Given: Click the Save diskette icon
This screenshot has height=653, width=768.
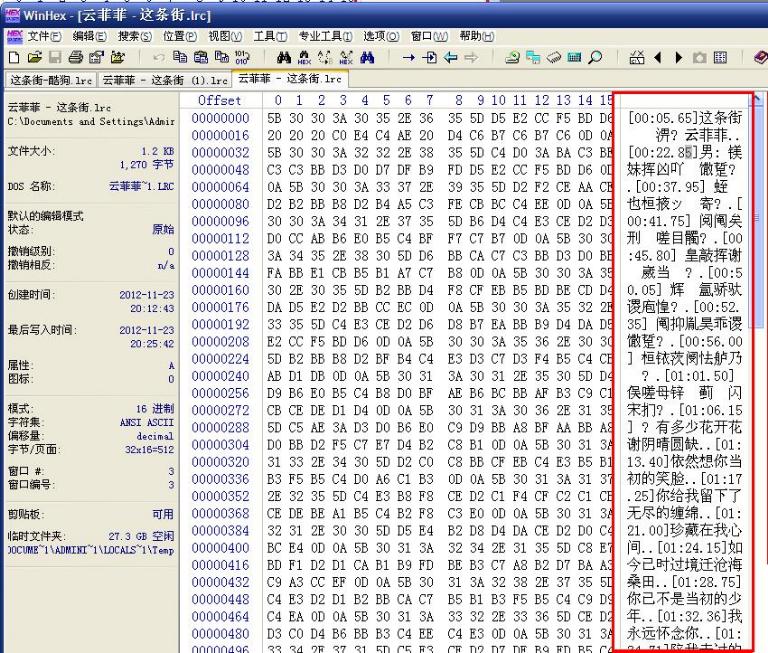Looking at the screenshot, I should pyautogui.click(x=55, y=58).
